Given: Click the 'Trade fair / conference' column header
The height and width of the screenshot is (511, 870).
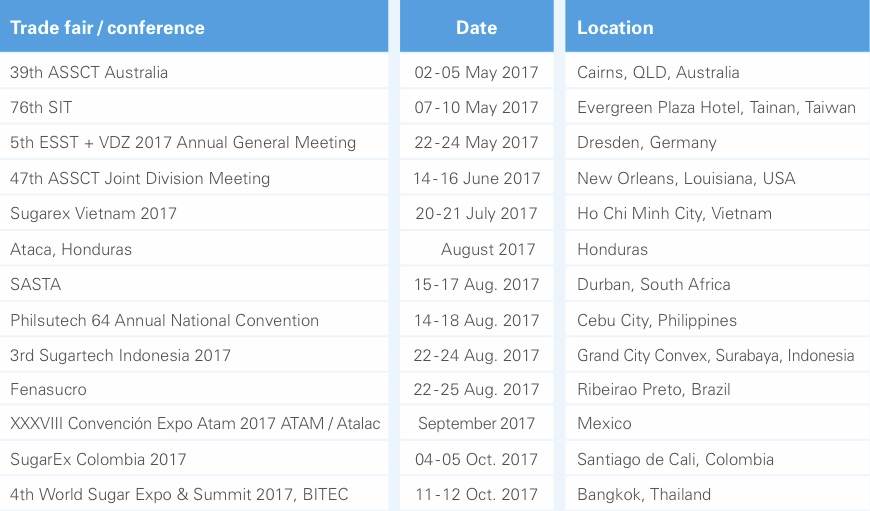Looking at the screenshot, I should [x=107, y=28].
